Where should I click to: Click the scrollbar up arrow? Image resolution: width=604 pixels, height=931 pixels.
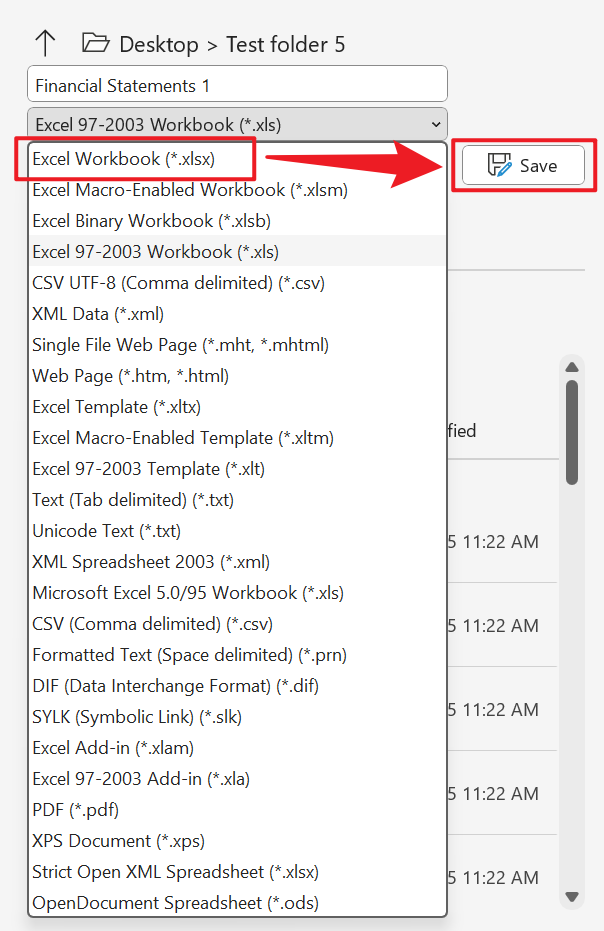tap(572, 367)
